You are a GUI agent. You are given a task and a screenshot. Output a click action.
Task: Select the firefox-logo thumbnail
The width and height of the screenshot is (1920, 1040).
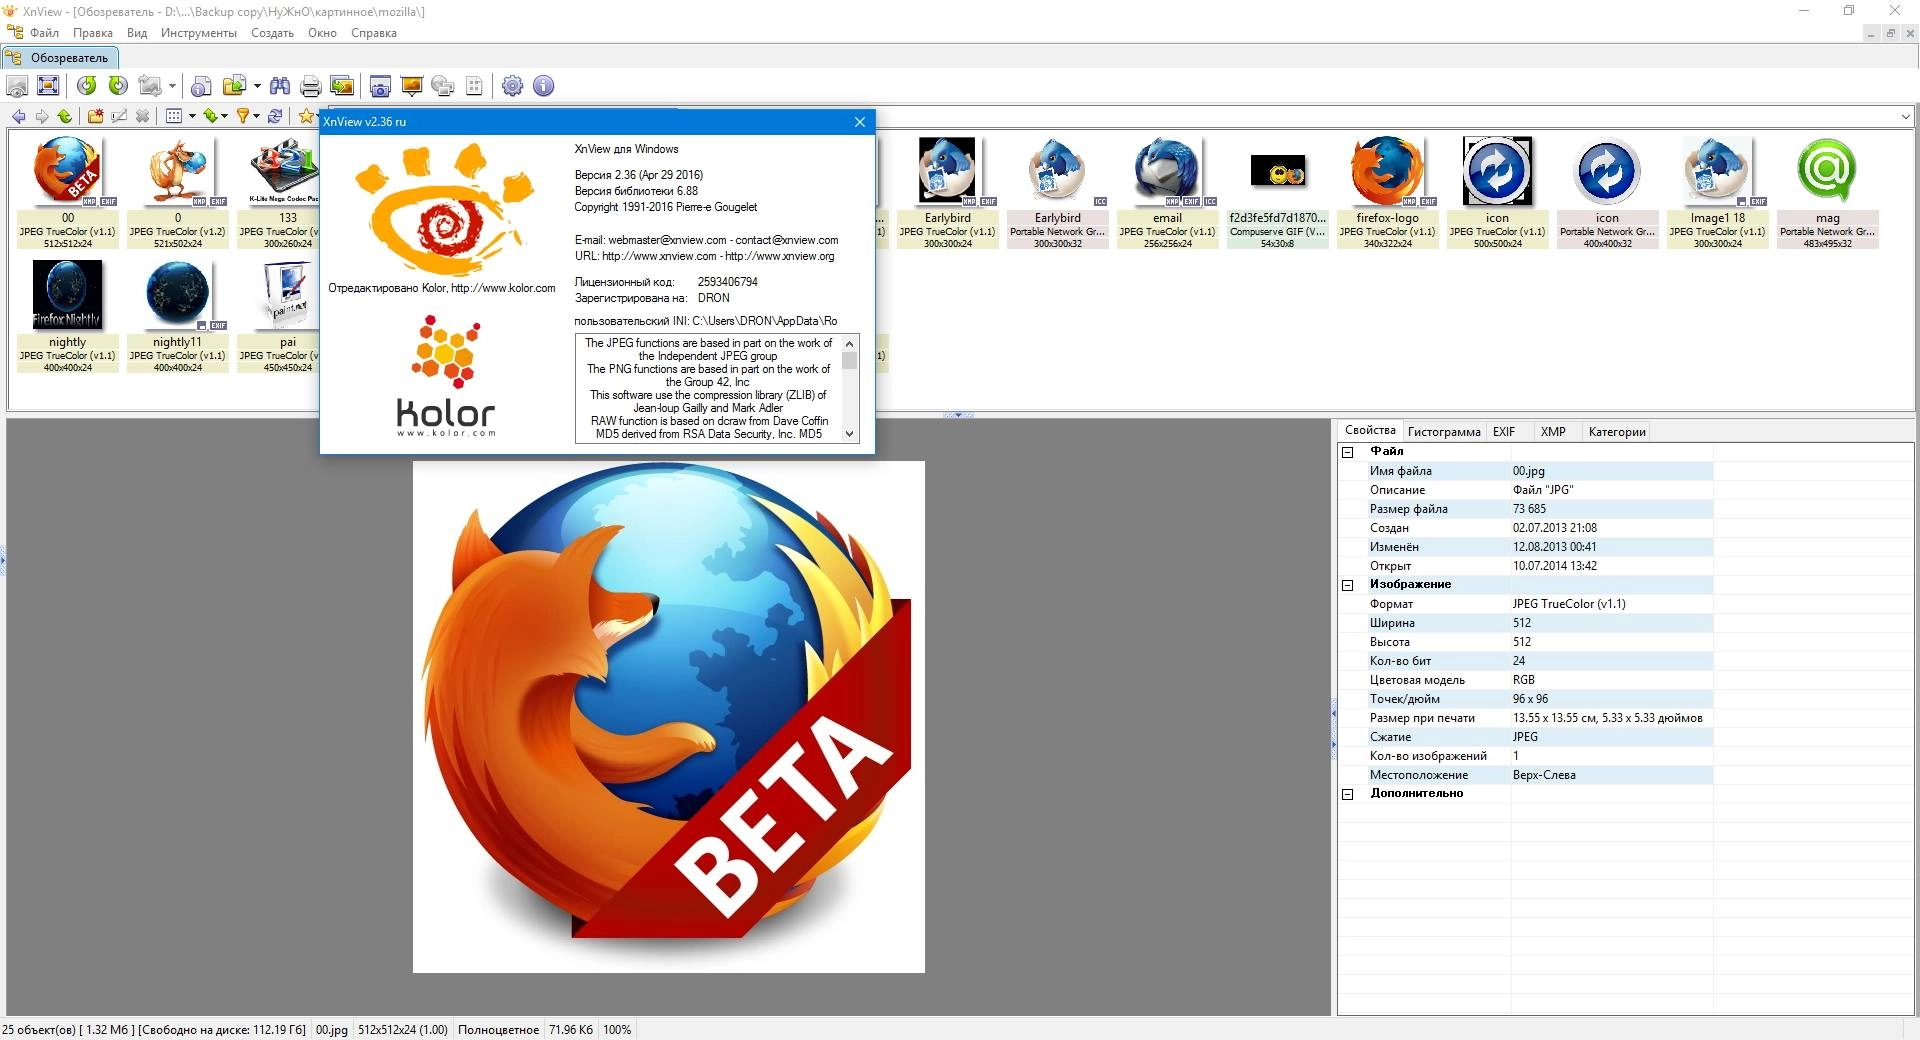(x=1387, y=192)
